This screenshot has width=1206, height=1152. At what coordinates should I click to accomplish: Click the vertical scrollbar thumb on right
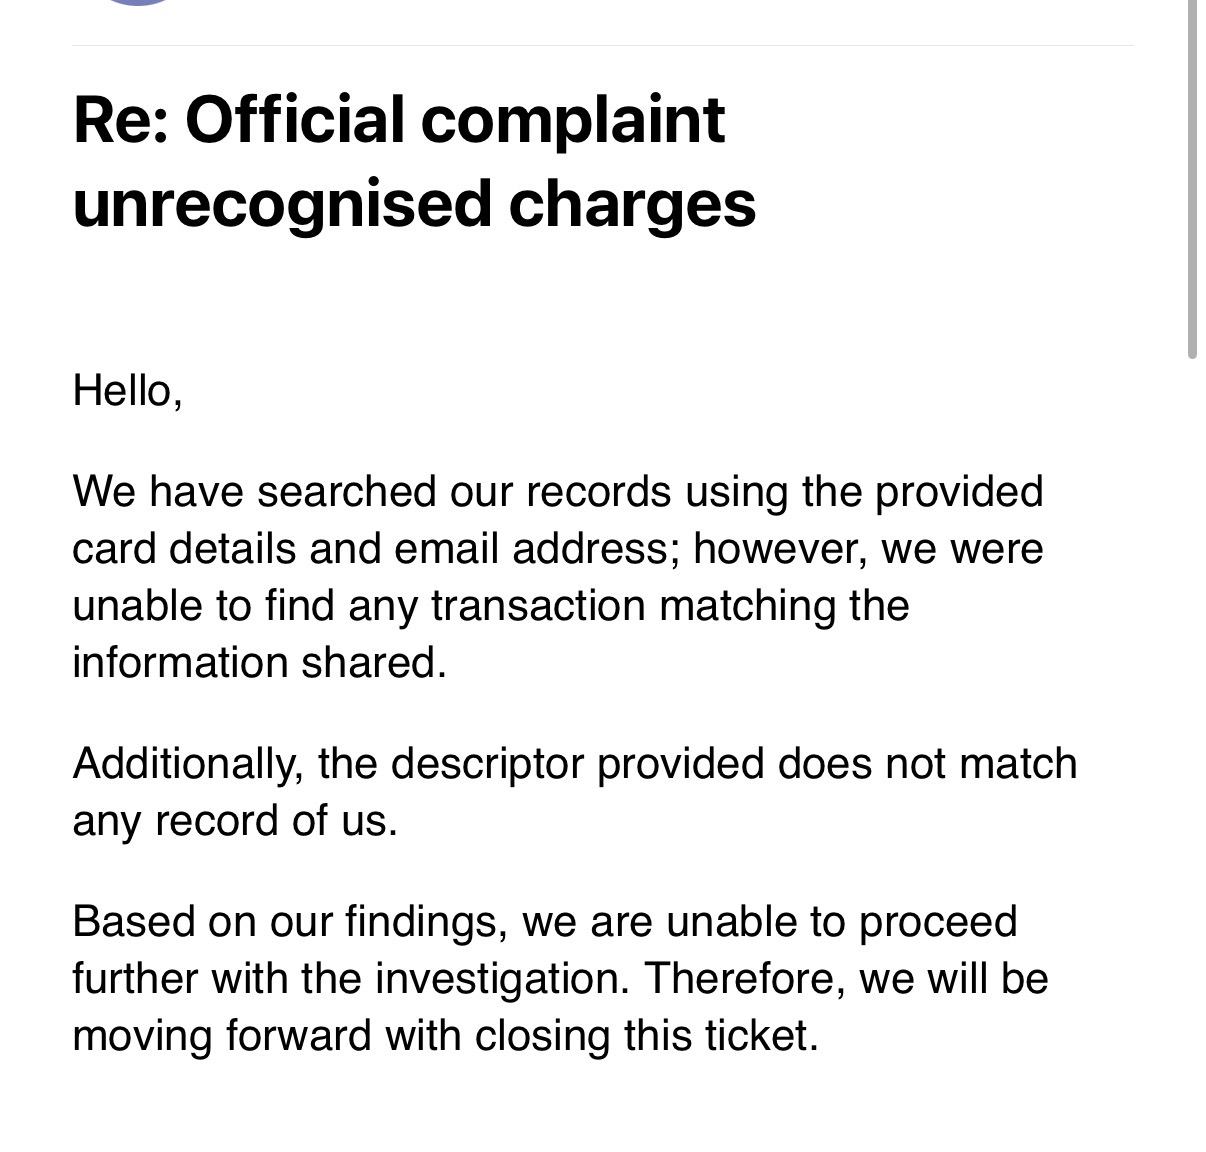[x=1192, y=178]
